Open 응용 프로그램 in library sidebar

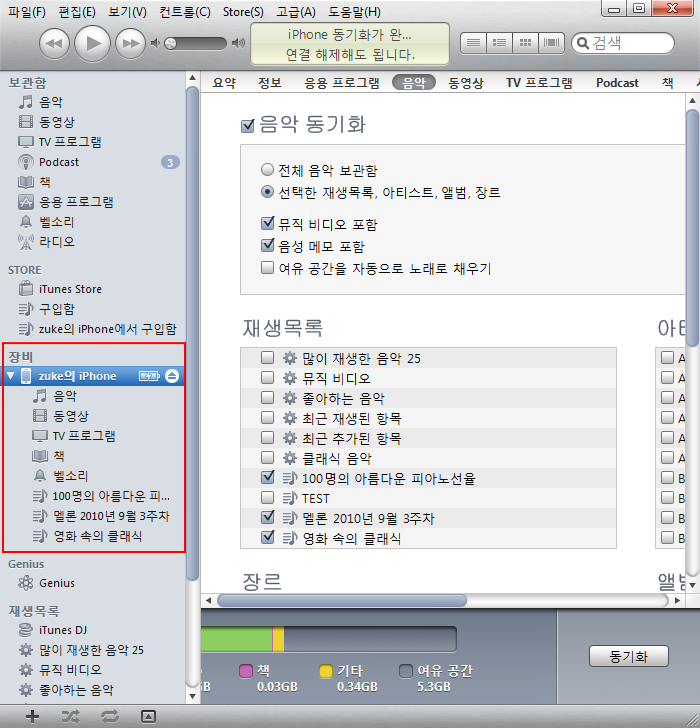[x=76, y=202]
